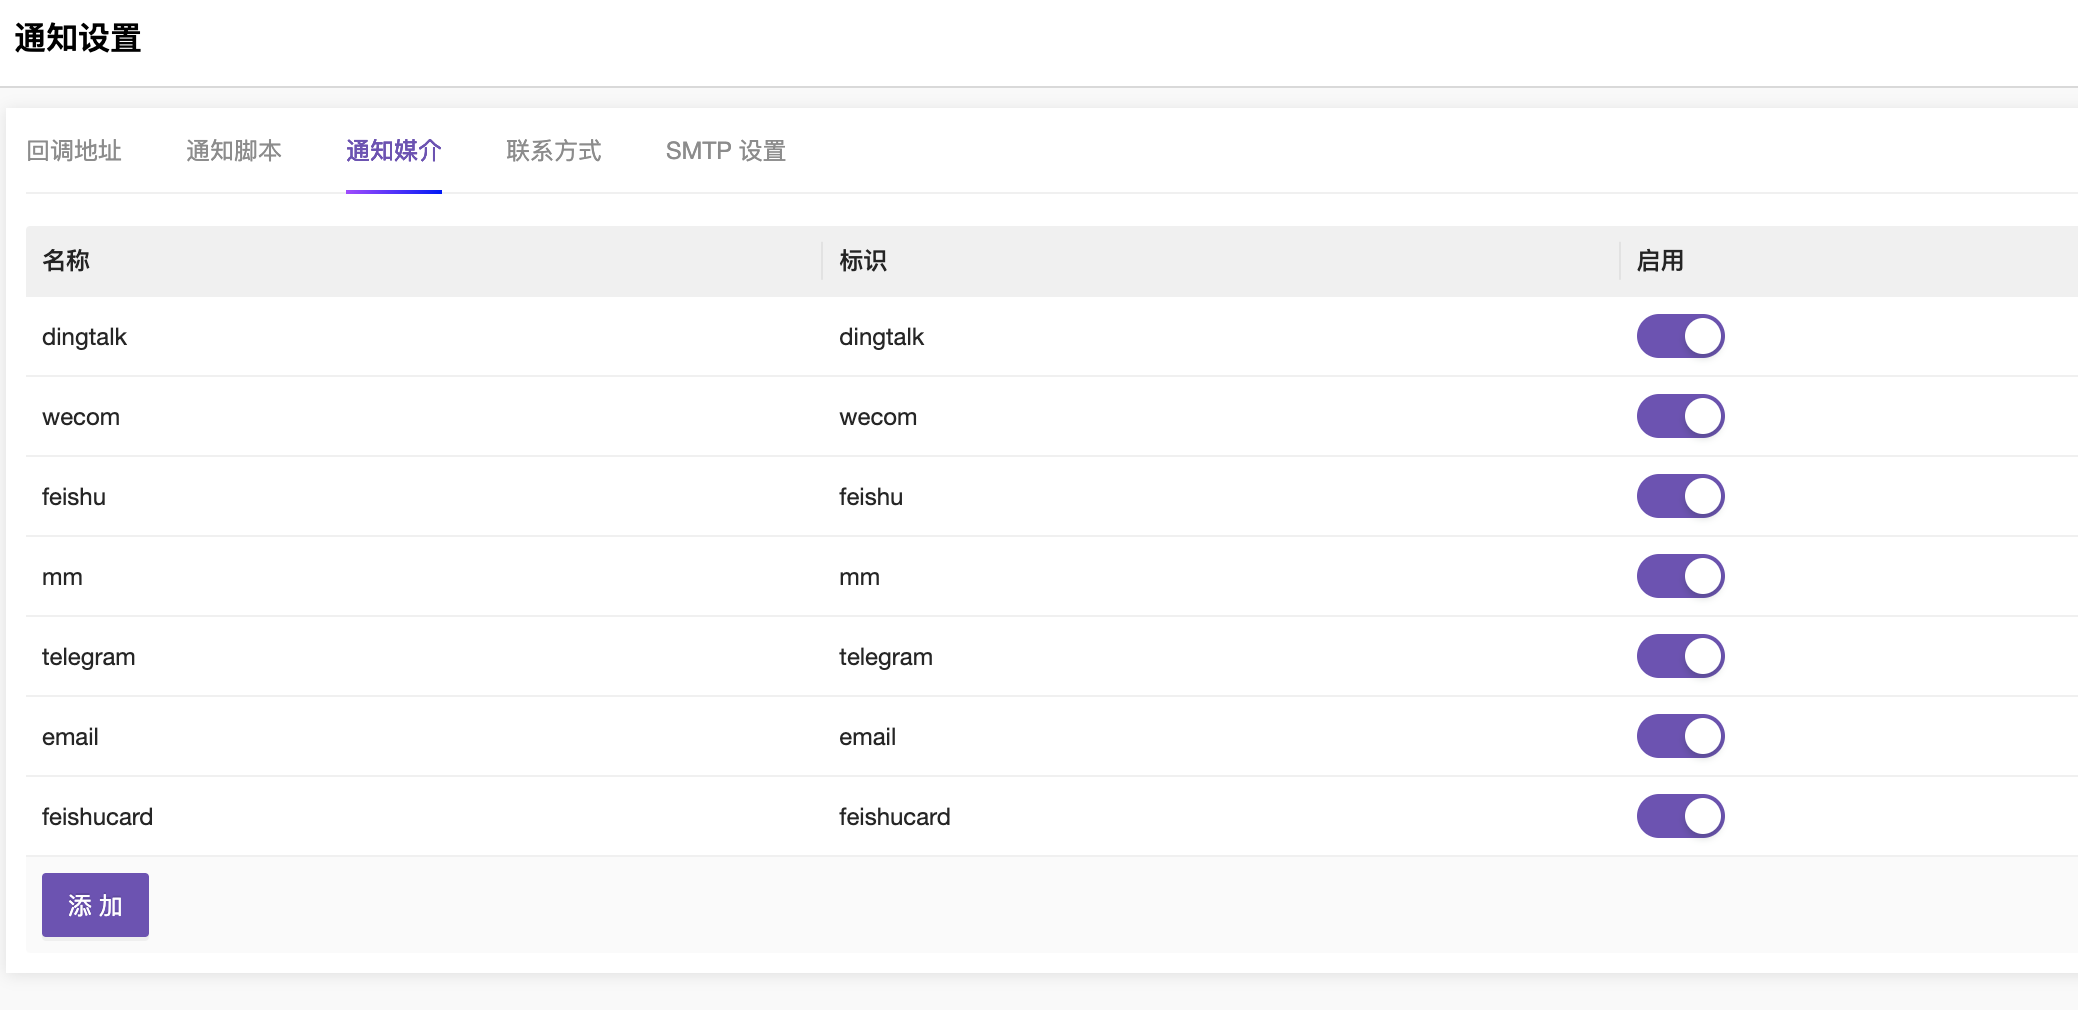Screen dimensions: 2078x1010
Task: Click the 添加 button
Action: (95, 905)
